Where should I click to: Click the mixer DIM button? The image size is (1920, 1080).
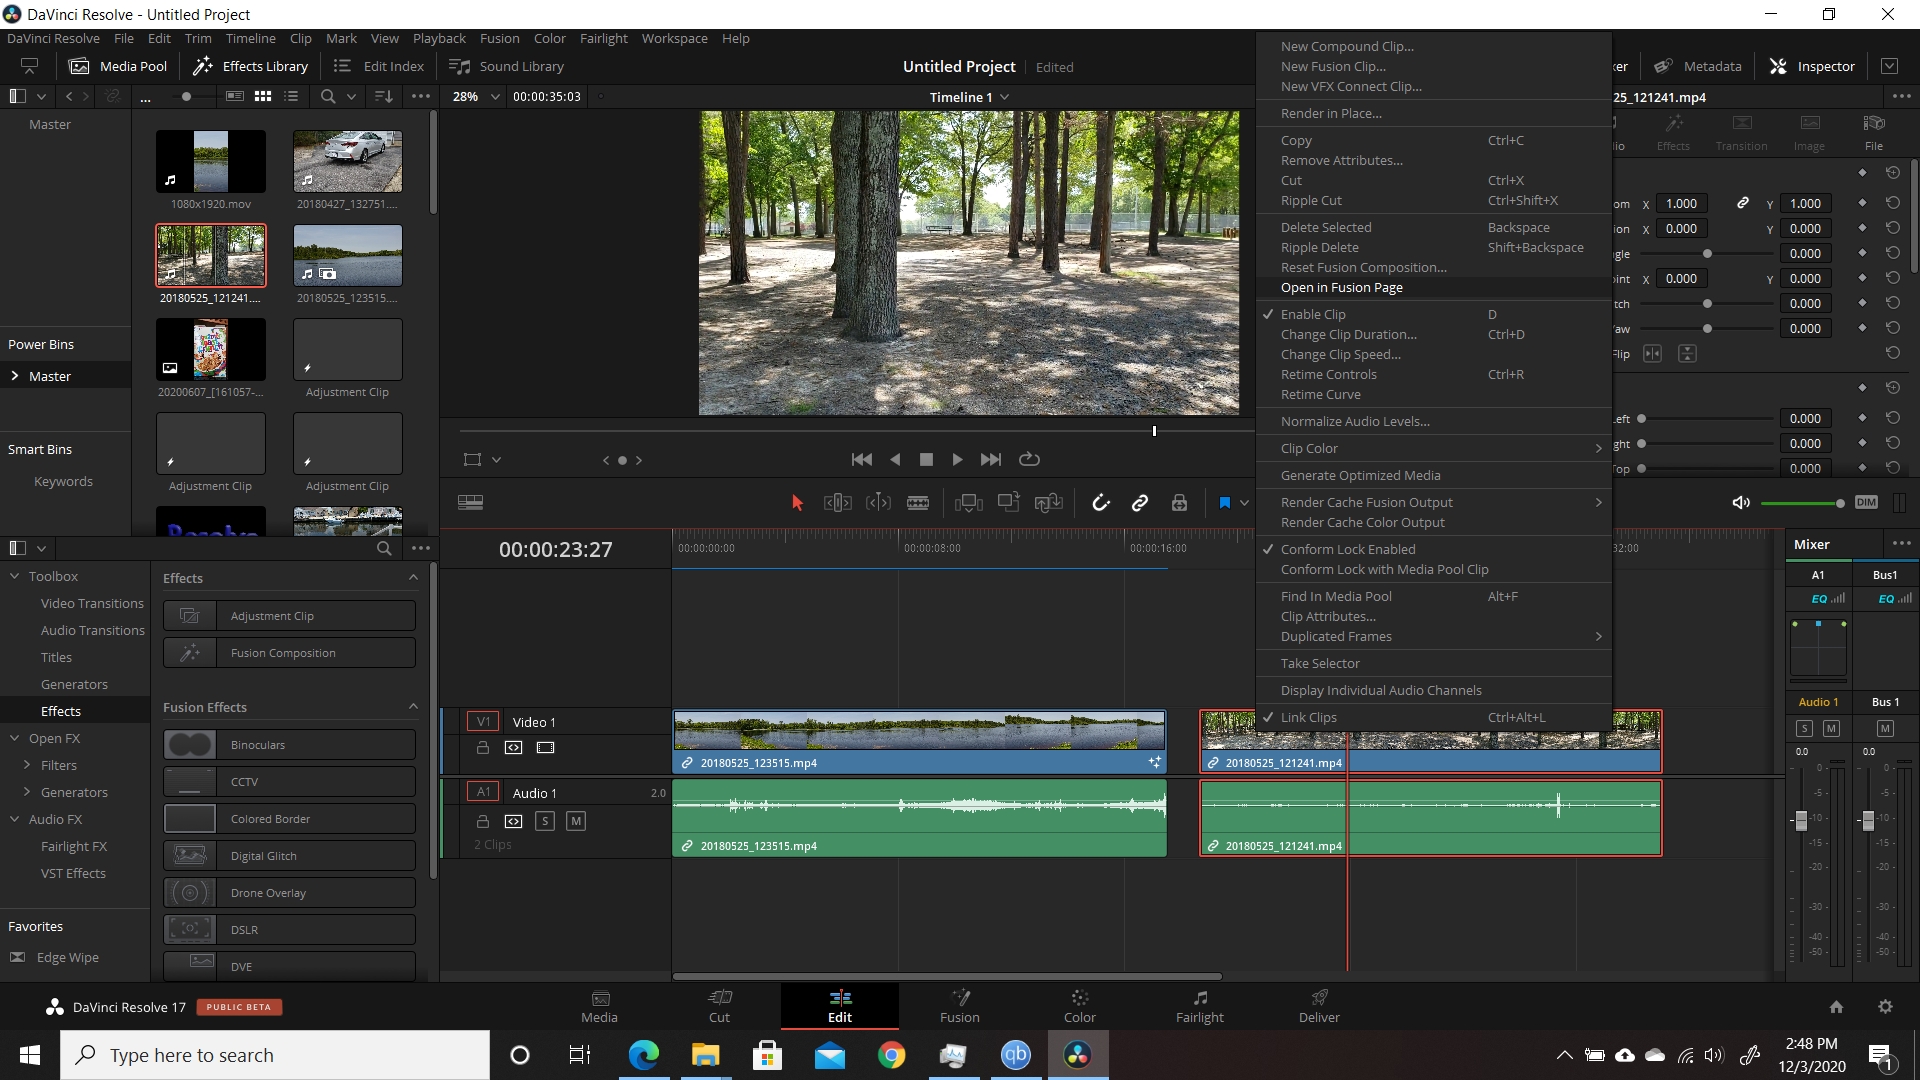[x=1866, y=502]
